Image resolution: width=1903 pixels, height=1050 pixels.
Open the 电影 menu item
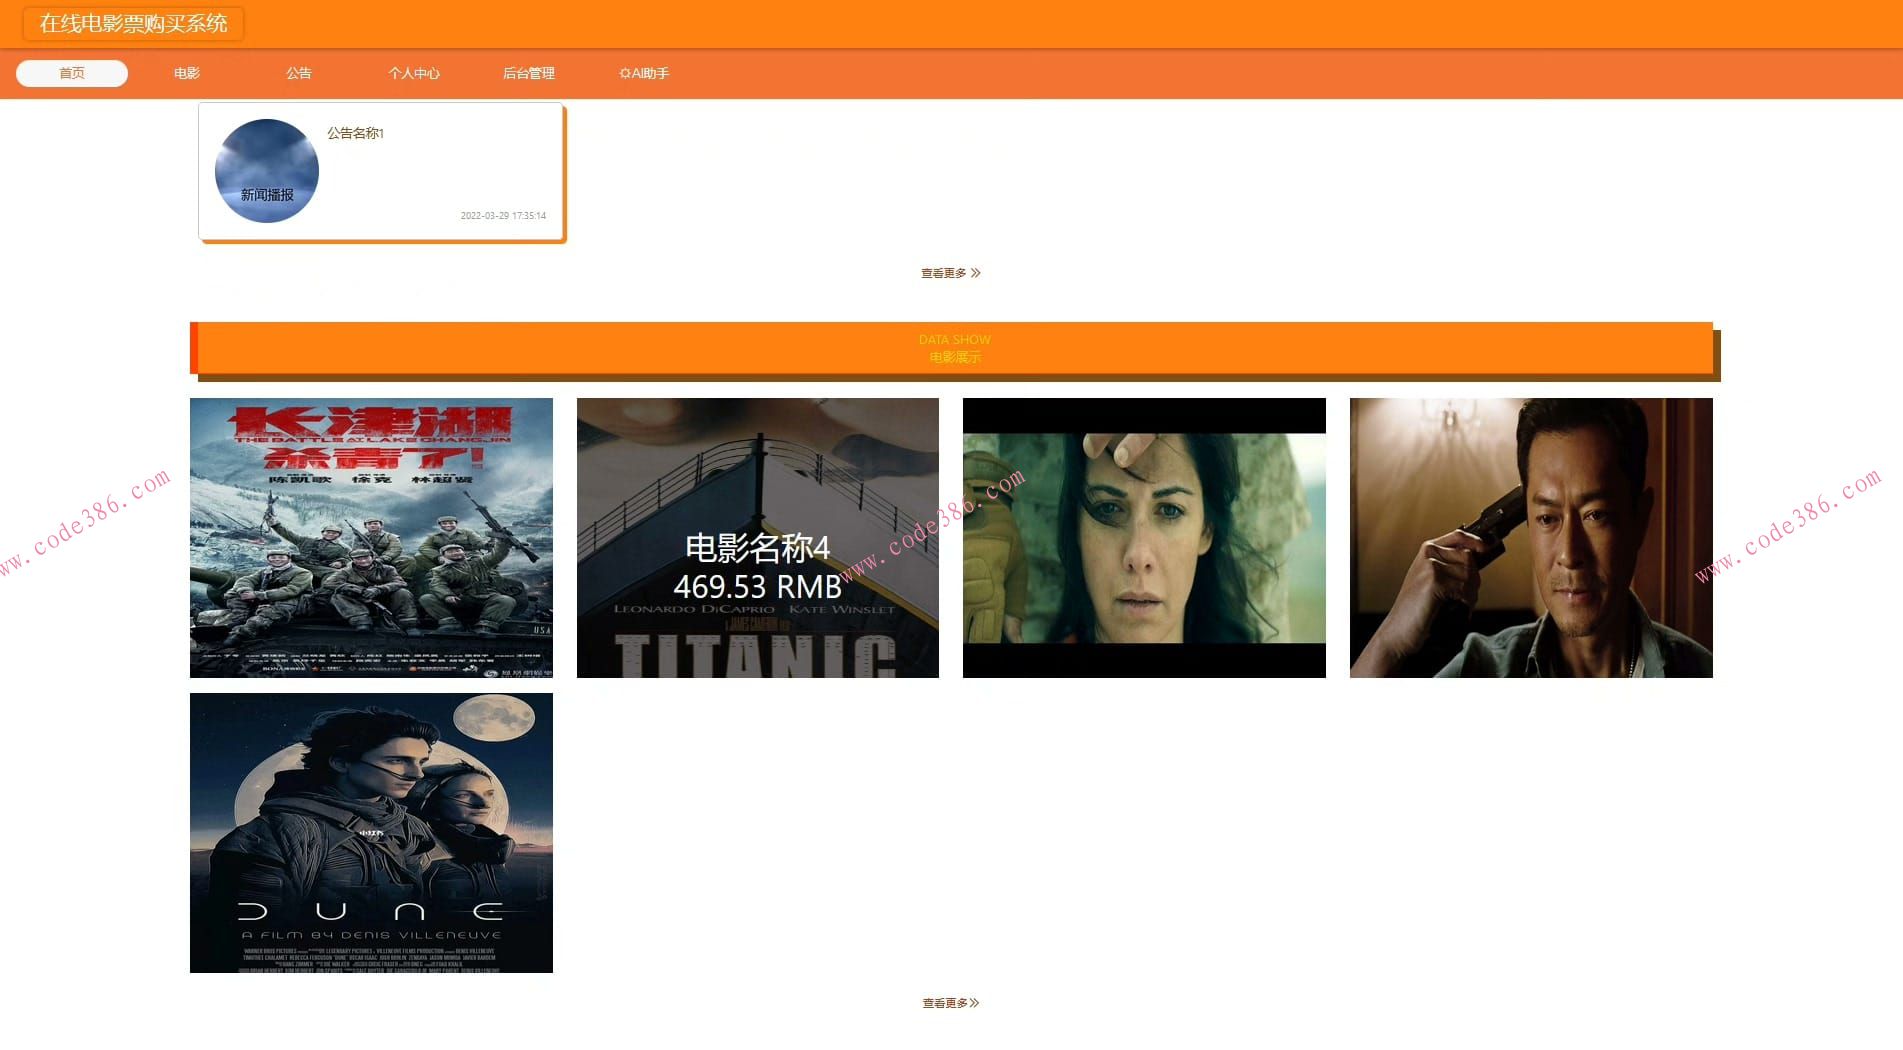point(186,73)
